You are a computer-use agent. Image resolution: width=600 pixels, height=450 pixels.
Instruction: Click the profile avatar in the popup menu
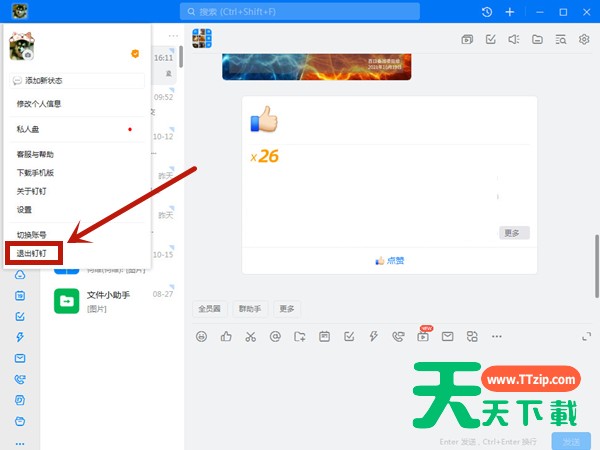(x=22, y=47)
